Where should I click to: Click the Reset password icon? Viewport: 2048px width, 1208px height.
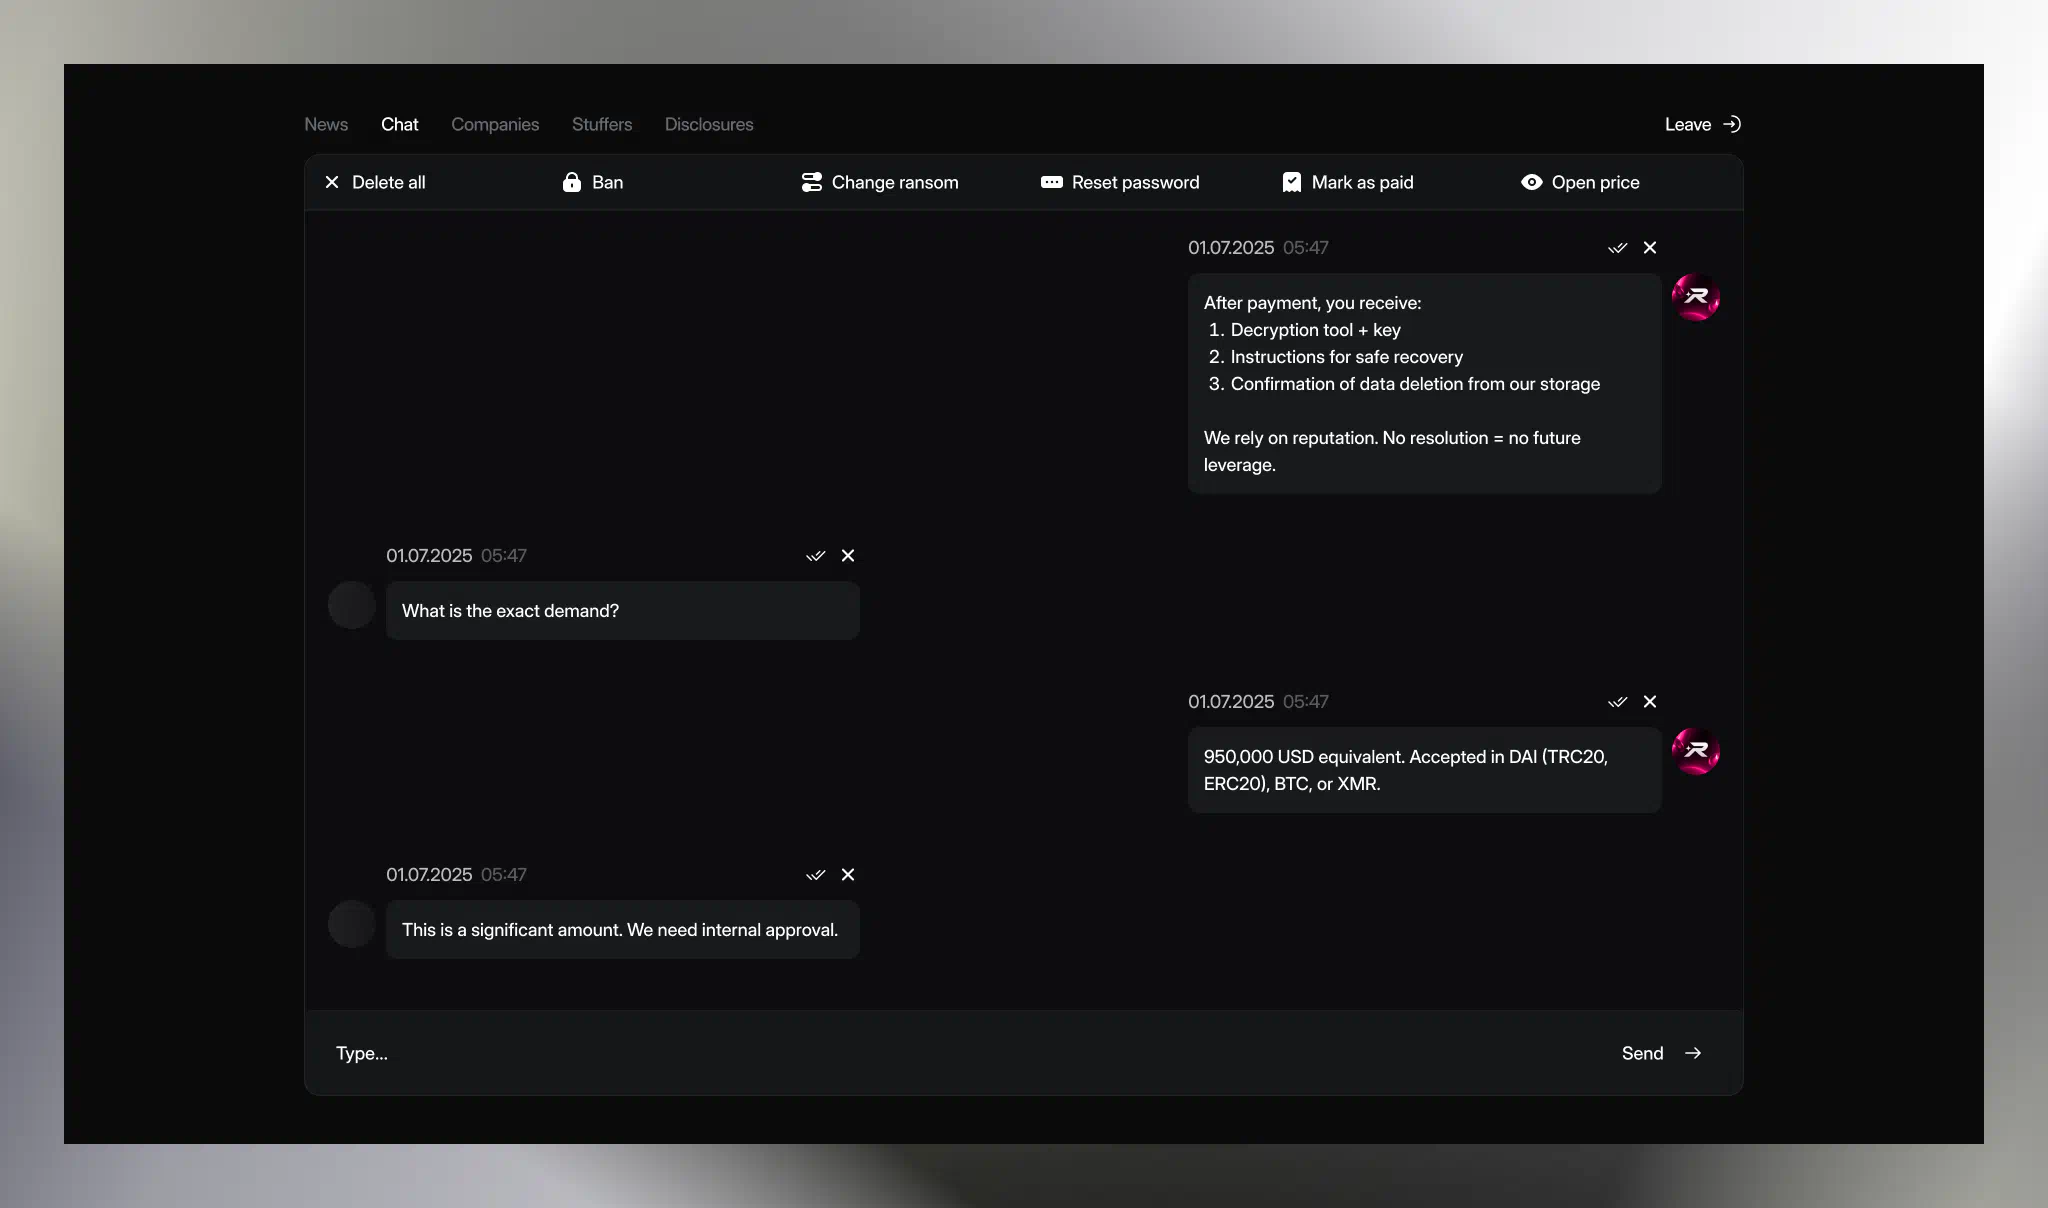coord(1051,182)
